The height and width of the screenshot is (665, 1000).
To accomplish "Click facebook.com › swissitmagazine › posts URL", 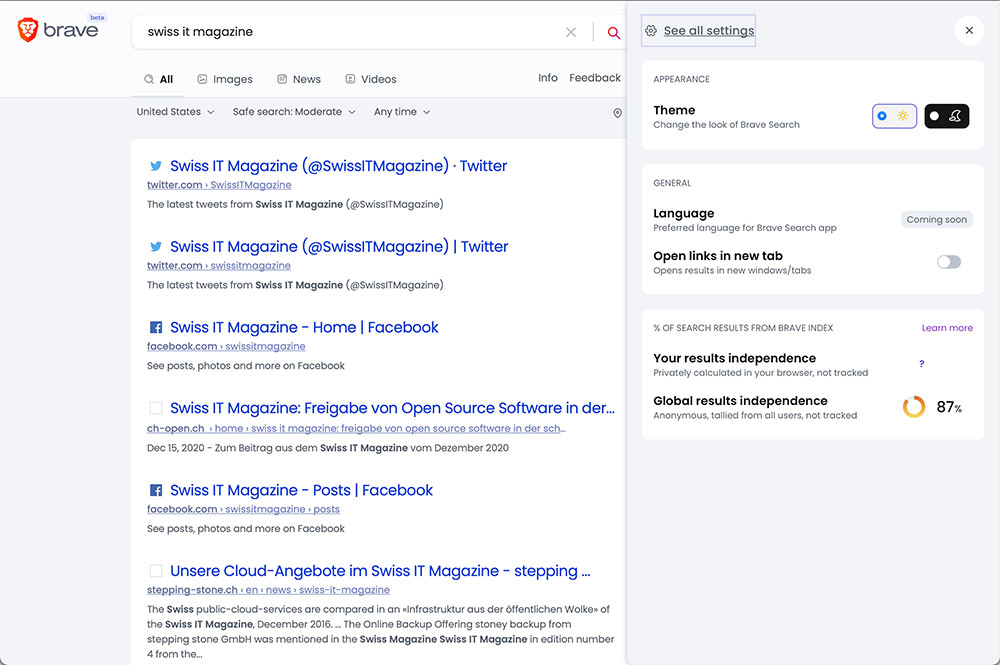I will (243, 509).
